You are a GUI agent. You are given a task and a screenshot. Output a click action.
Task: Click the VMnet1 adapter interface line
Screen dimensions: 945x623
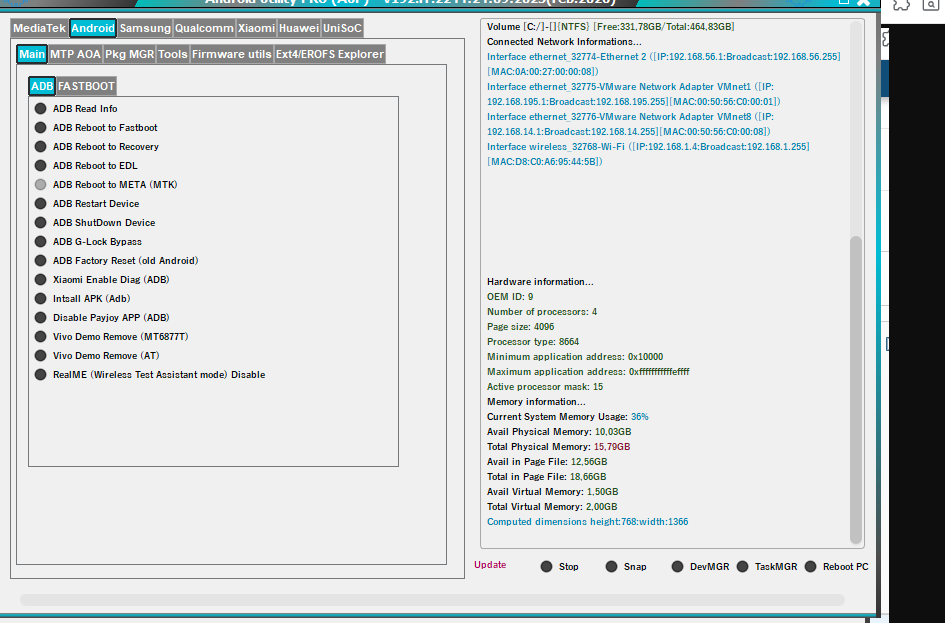coord(633,94)
